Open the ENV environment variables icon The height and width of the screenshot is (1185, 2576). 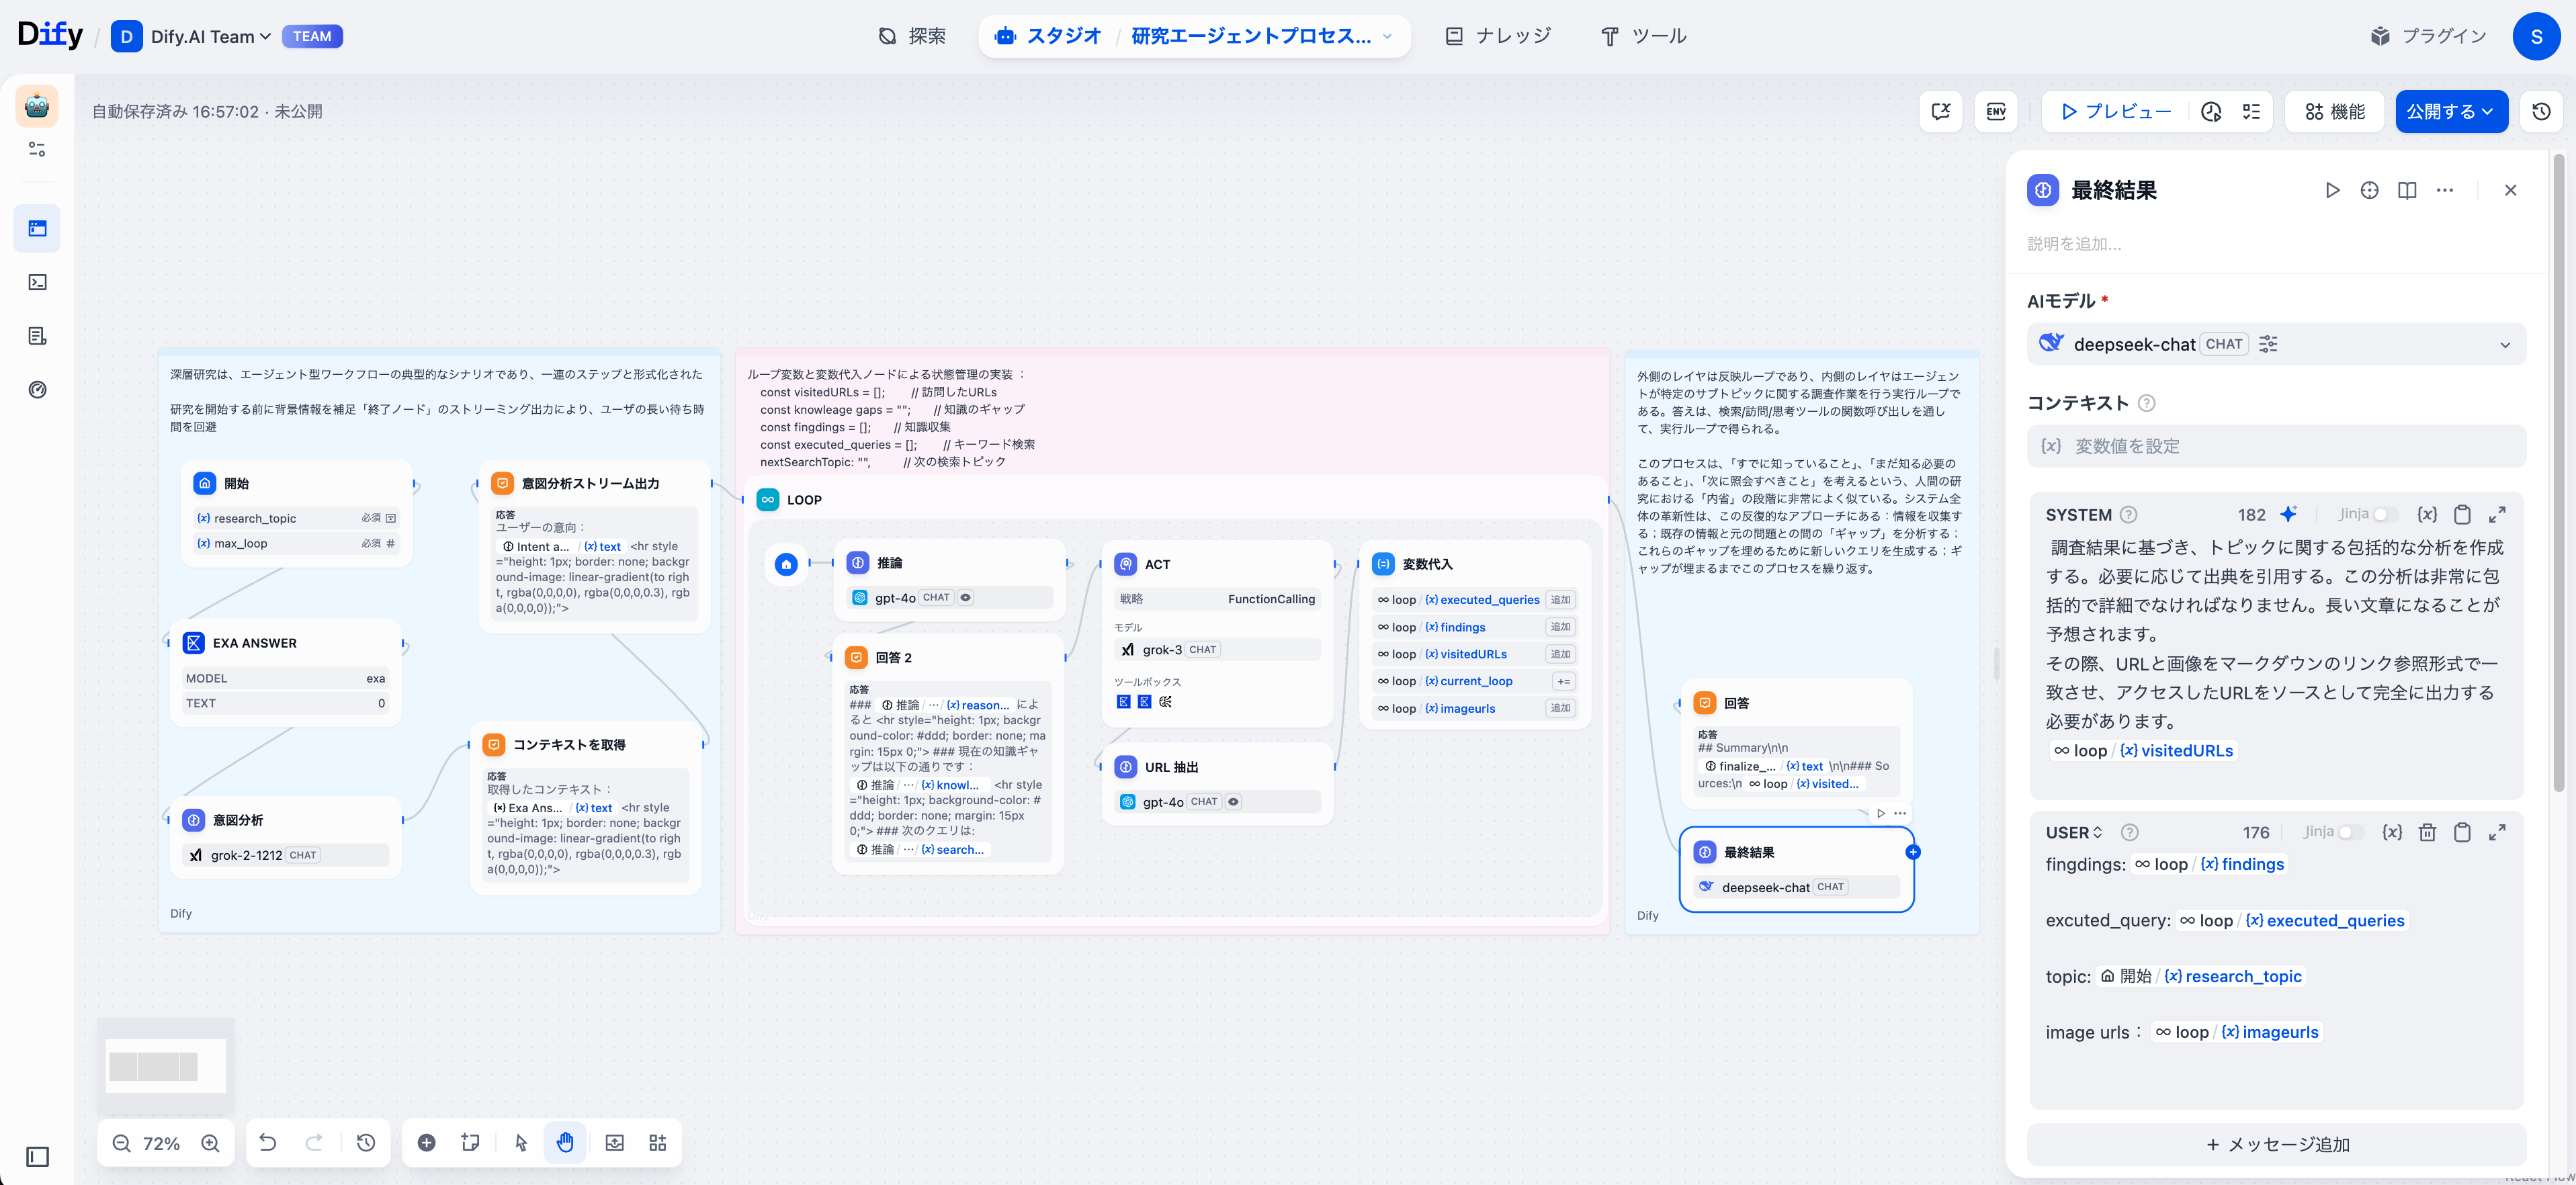click(1996, 112)
